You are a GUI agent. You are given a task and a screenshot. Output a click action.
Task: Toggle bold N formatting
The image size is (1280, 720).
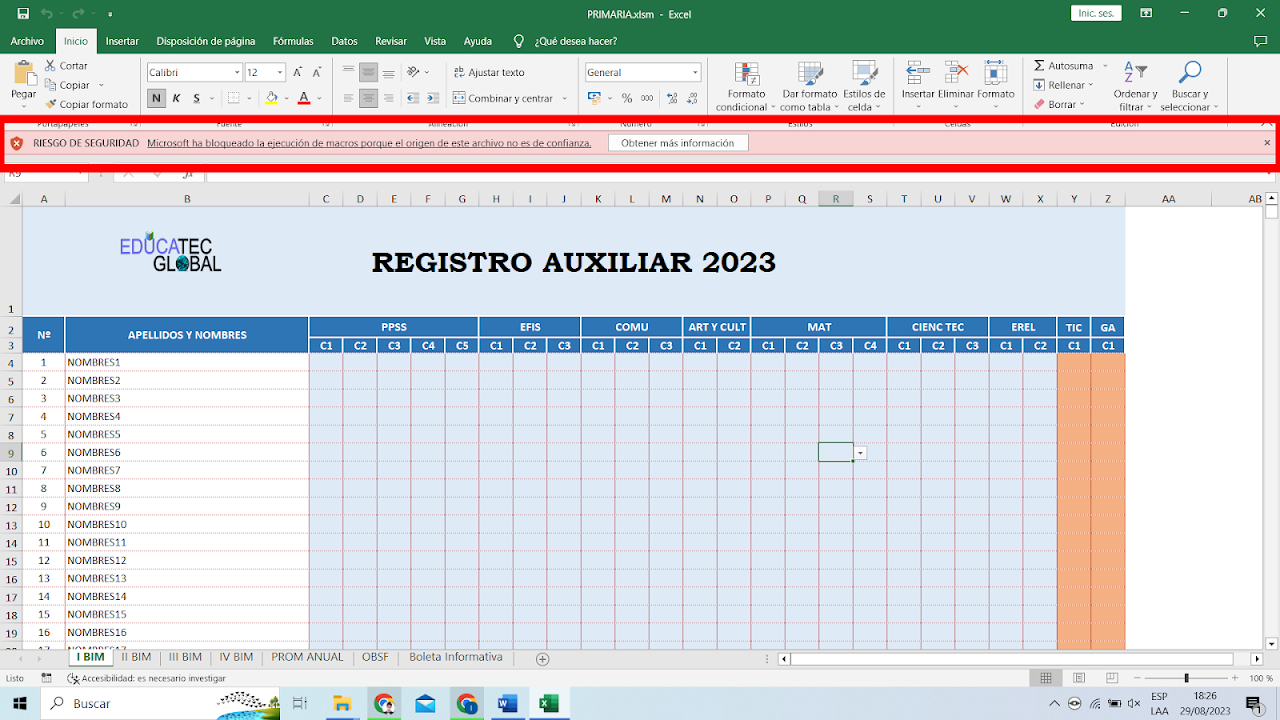[156, 98]
